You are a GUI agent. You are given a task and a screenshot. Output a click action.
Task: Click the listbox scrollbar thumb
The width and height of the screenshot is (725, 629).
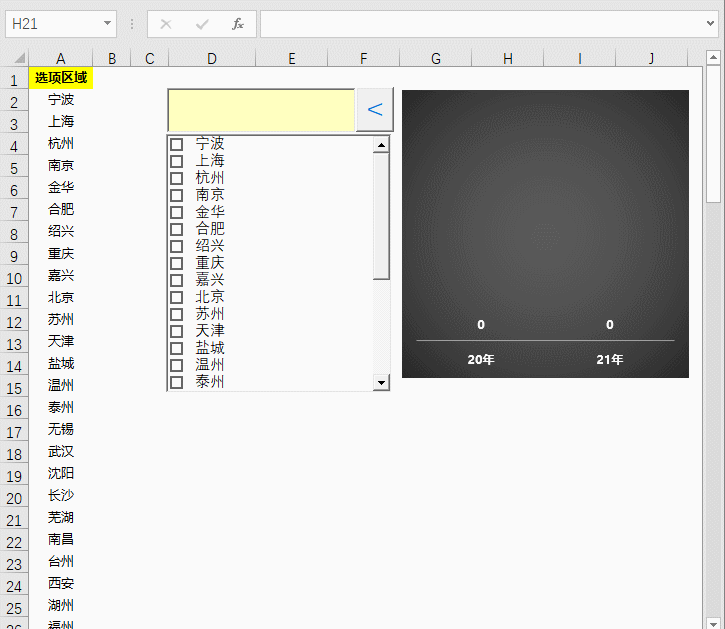click(x=381, y=216)
